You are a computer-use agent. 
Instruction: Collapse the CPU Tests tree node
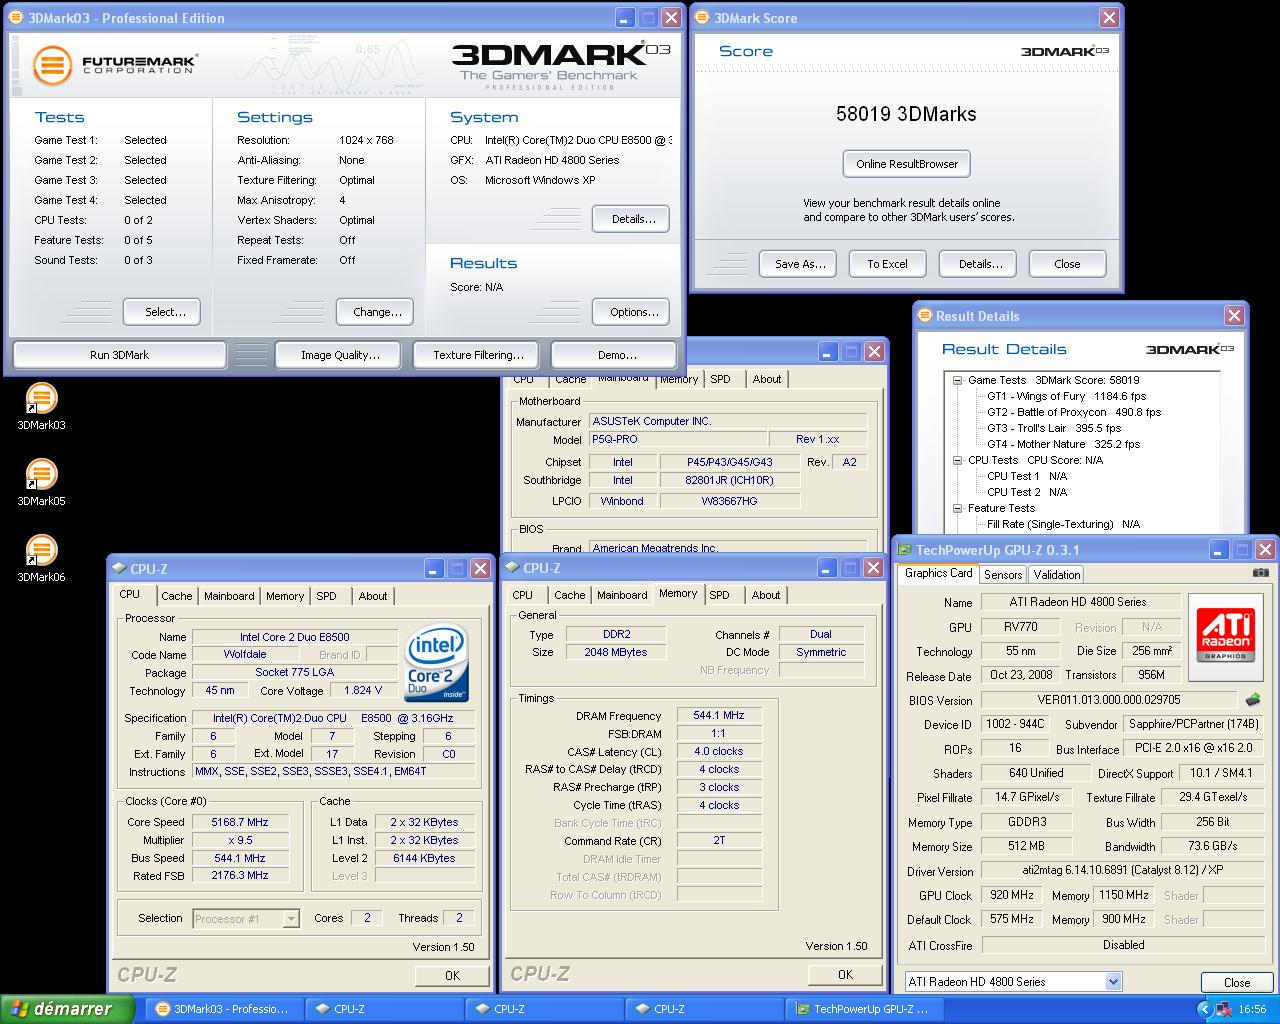pos(957,460)
